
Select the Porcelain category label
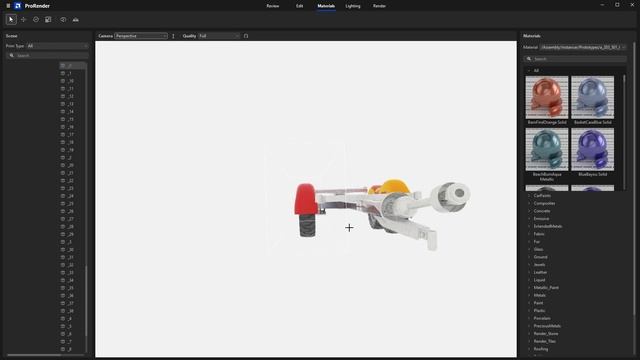pos(542,318)
